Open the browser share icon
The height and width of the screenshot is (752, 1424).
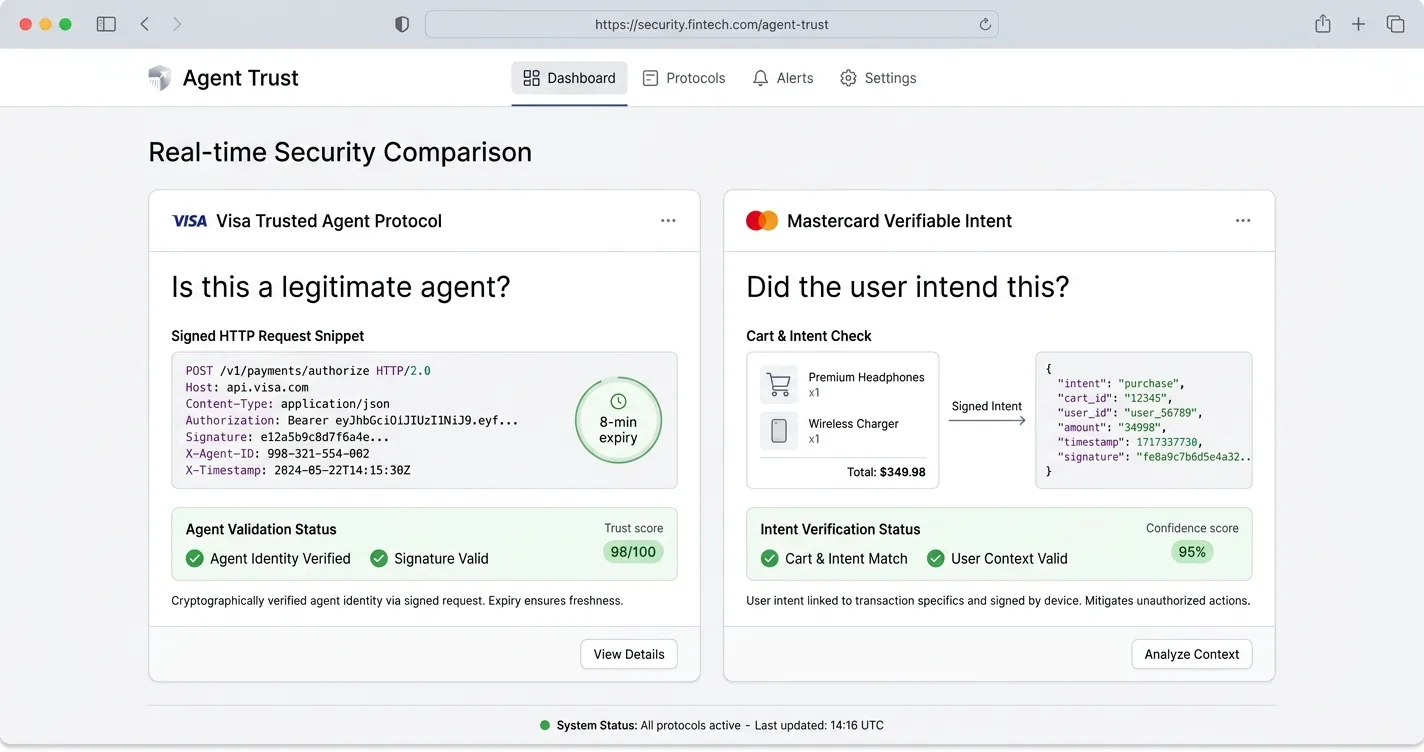click(x=1323, y=24)
